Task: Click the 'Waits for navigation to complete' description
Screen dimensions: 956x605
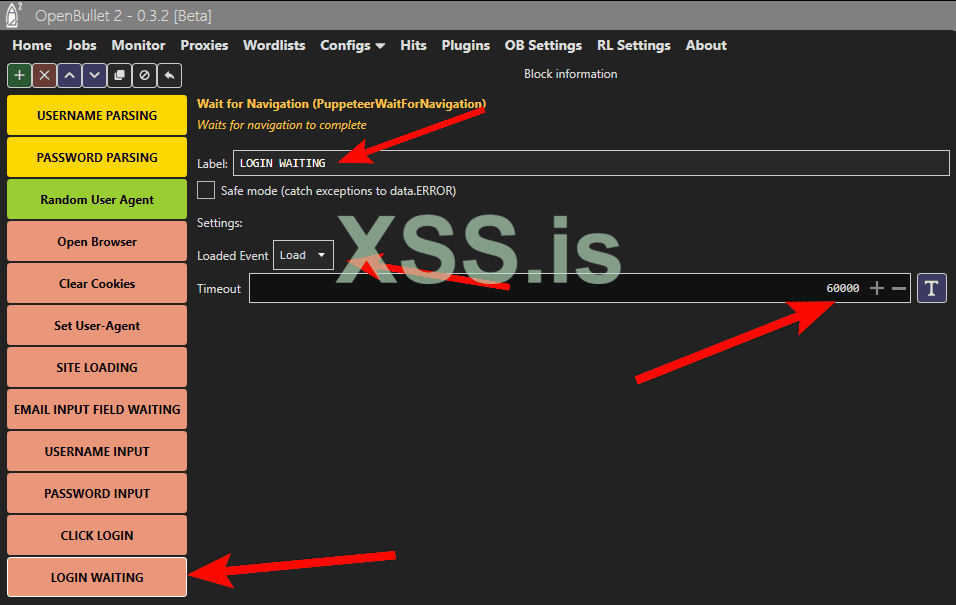Action: tap(282, 125)
